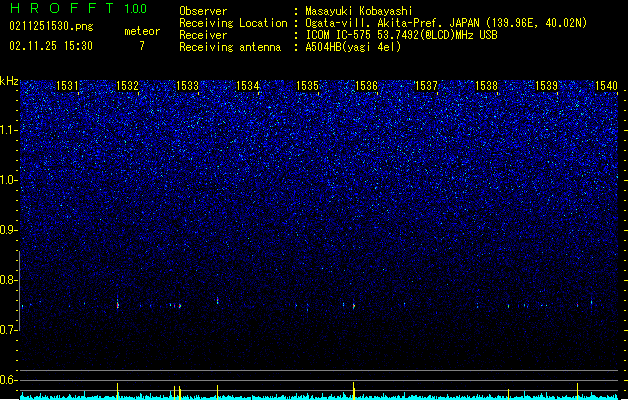Click the yellow meteor marker between 1535 and 1536
Image resolution: width=629 pixels, height=400 pixels.
point(353,391)
